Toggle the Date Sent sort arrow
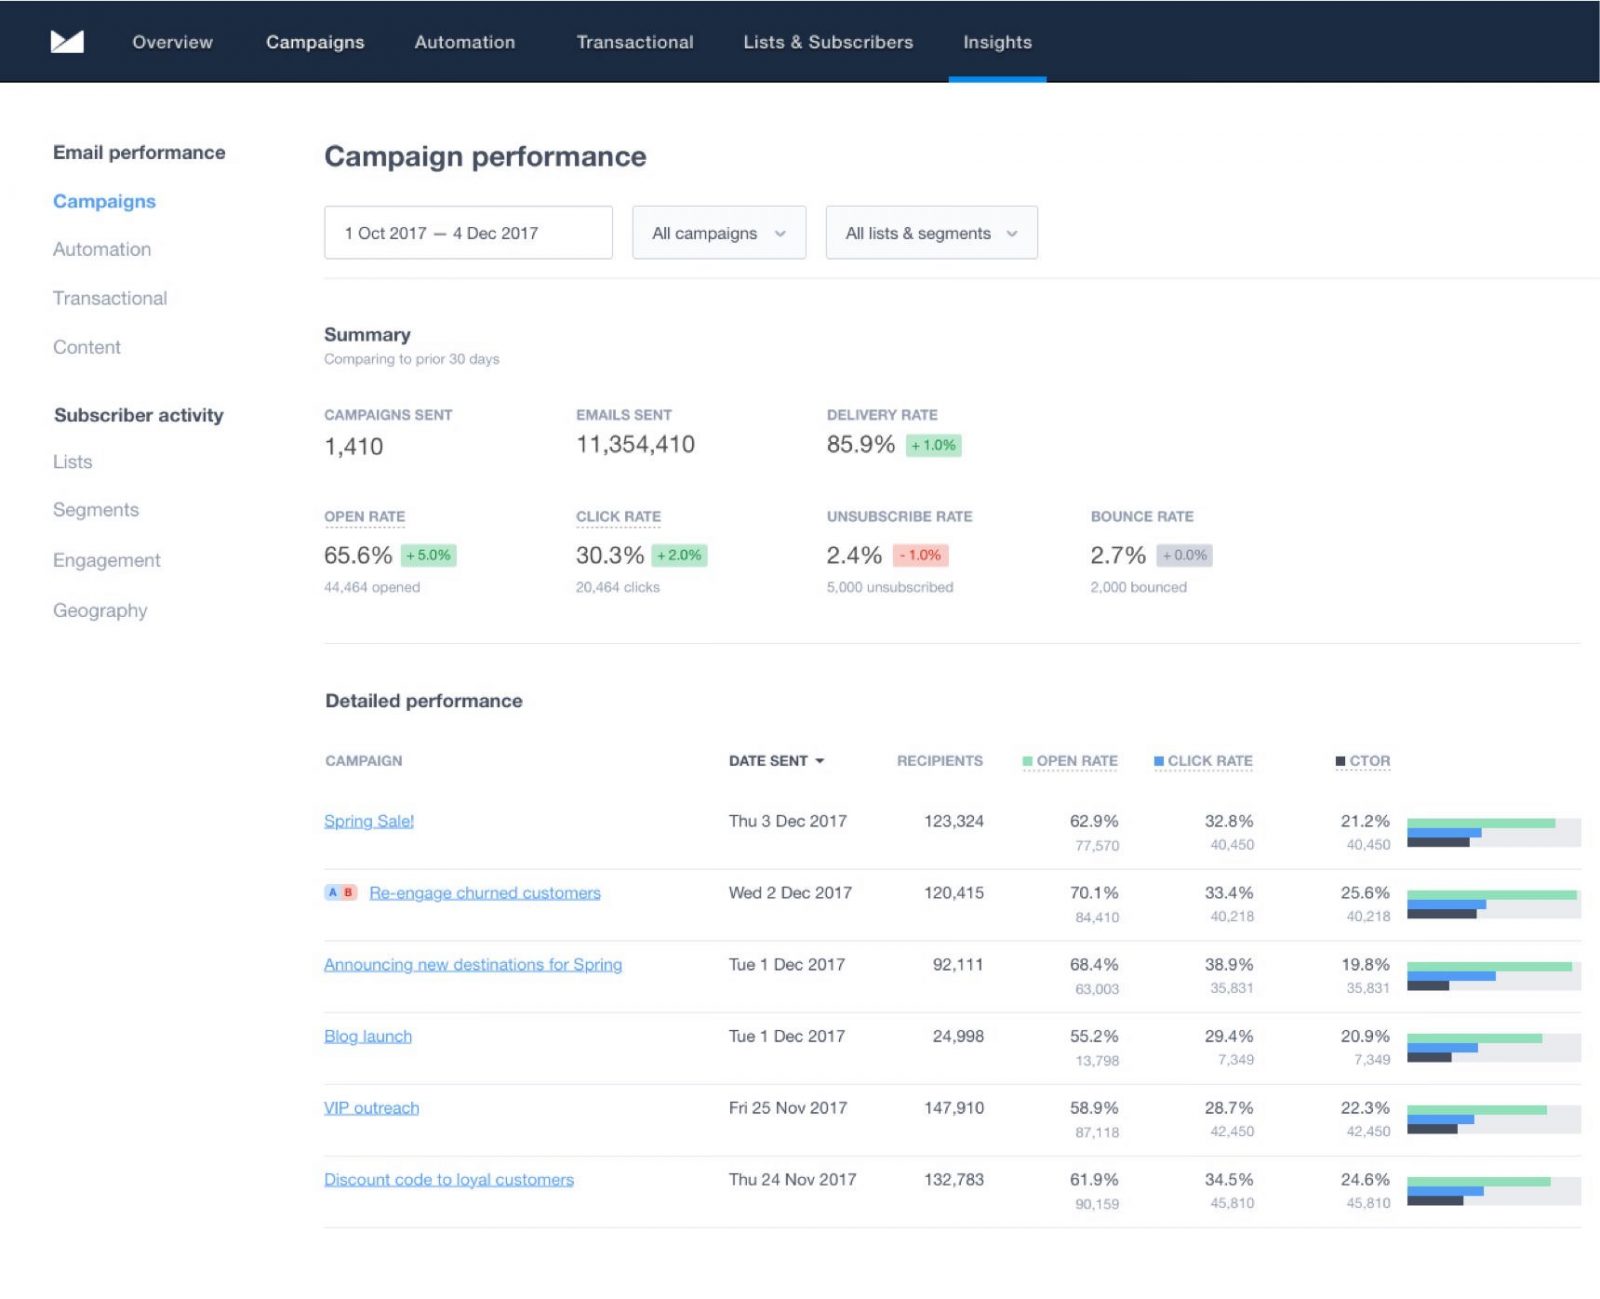 (821, 761)
